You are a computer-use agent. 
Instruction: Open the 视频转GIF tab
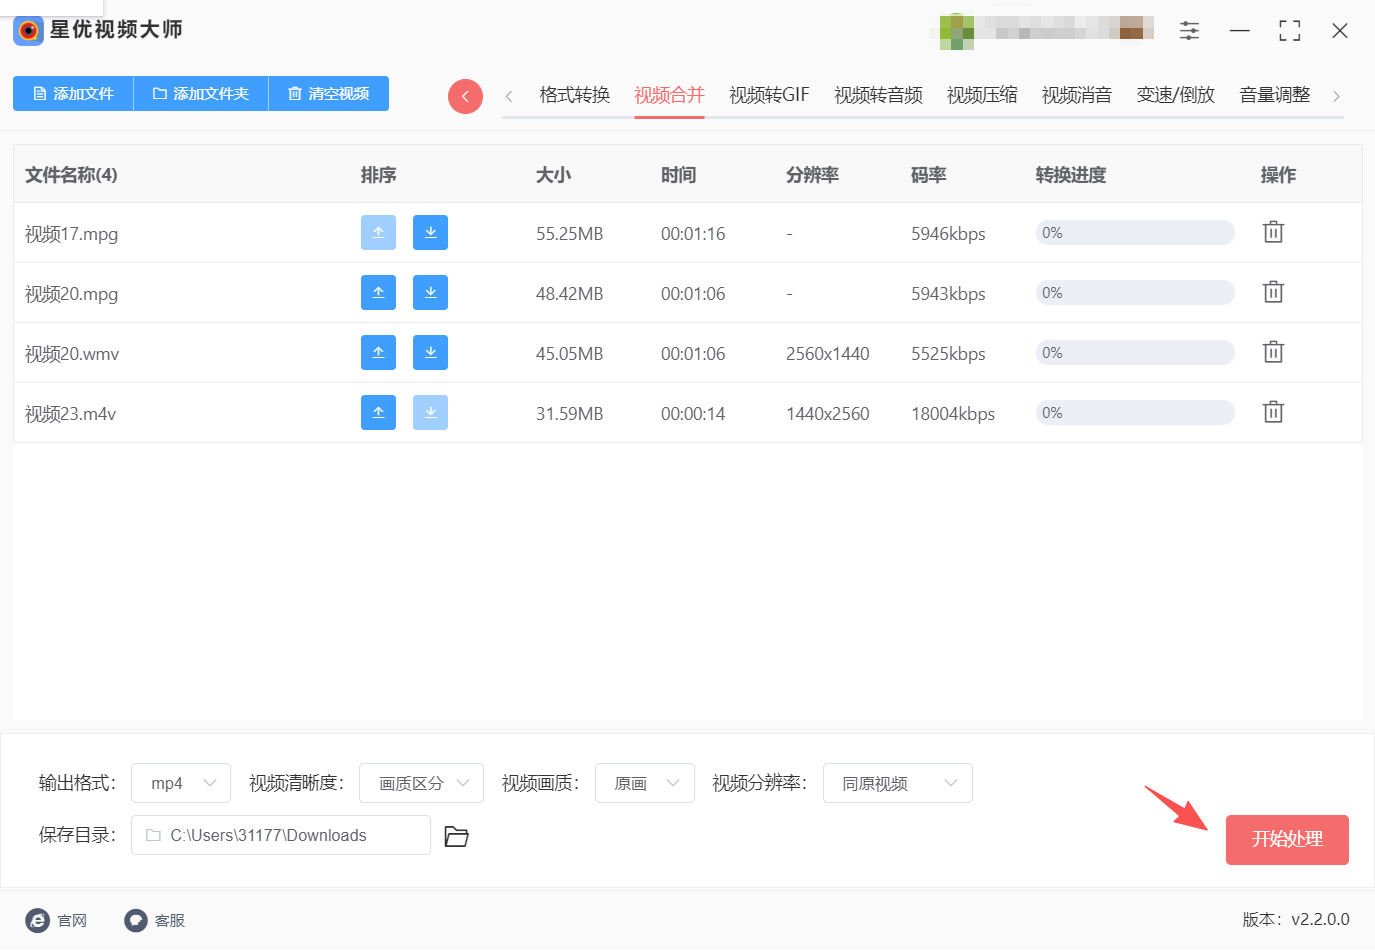coord(769,95)
